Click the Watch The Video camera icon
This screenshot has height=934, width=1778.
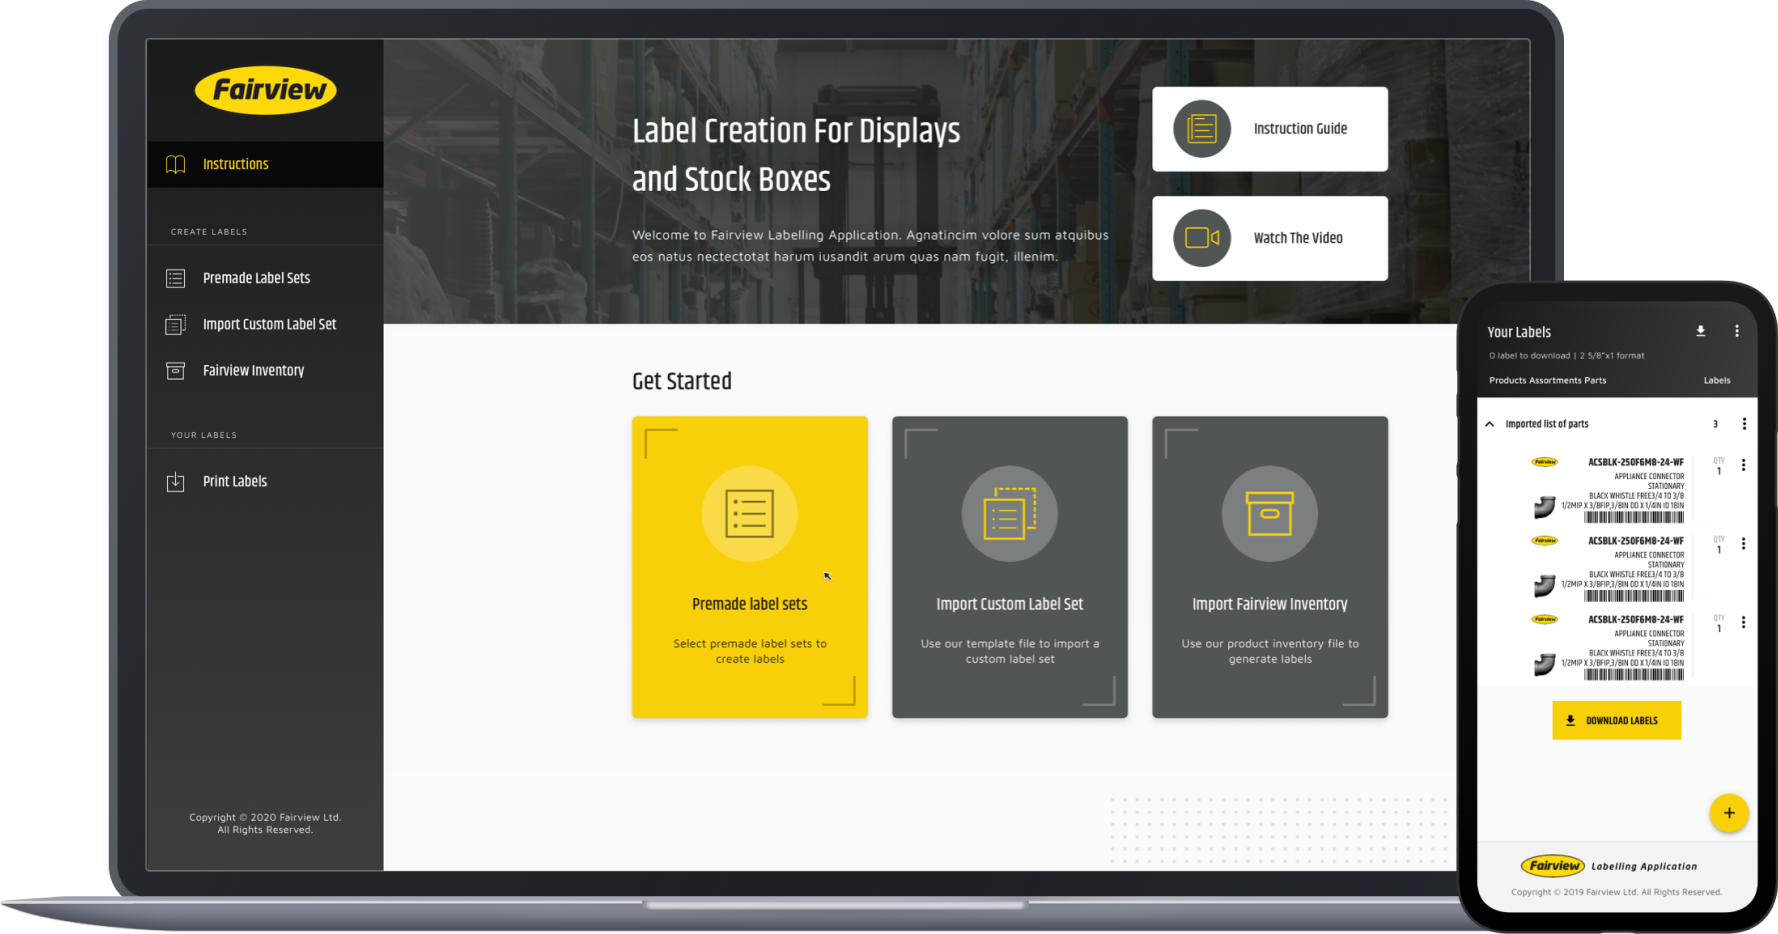1201,238
